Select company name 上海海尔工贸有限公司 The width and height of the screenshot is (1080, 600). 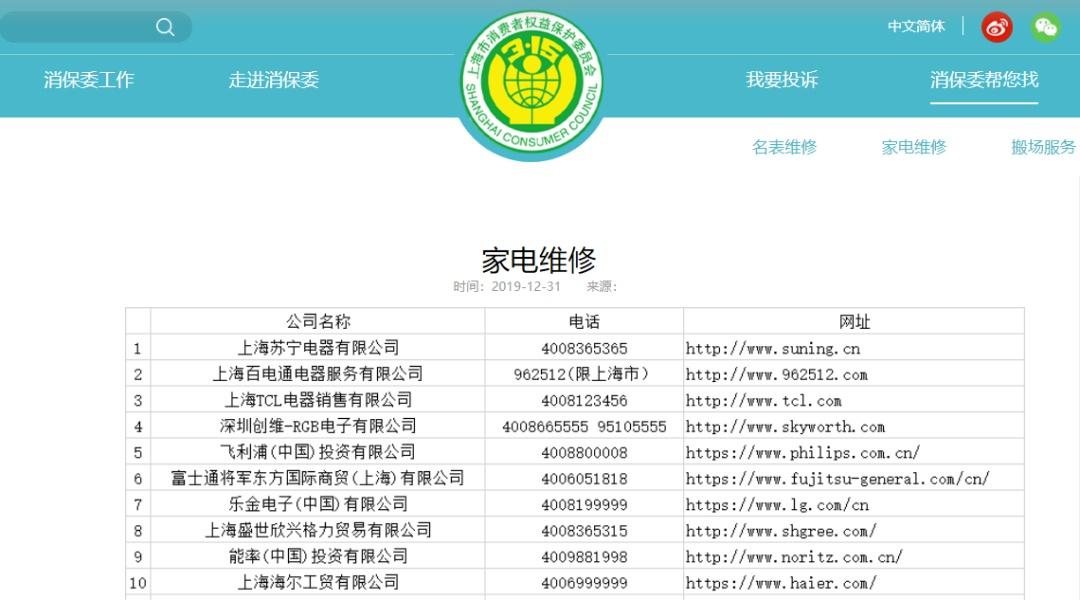[x=318, y=583]
